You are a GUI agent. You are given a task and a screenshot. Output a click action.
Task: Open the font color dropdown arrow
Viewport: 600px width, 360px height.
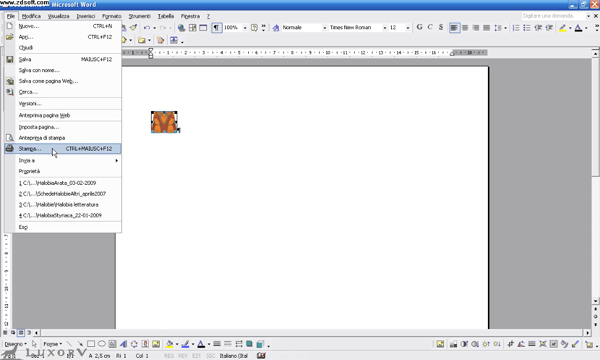(586, 28)
